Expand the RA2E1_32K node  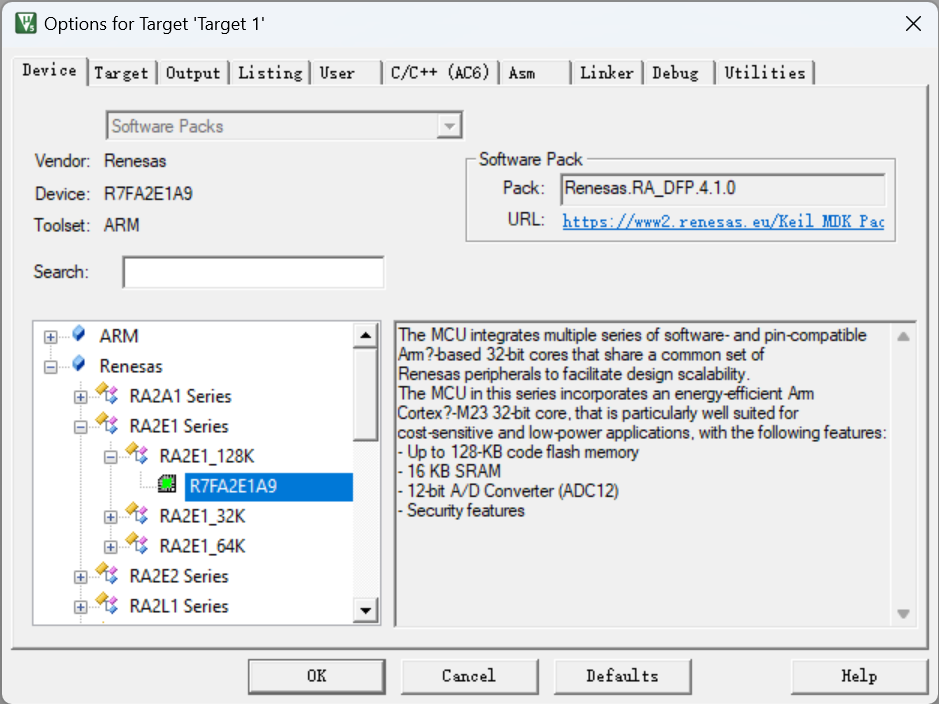110,517
